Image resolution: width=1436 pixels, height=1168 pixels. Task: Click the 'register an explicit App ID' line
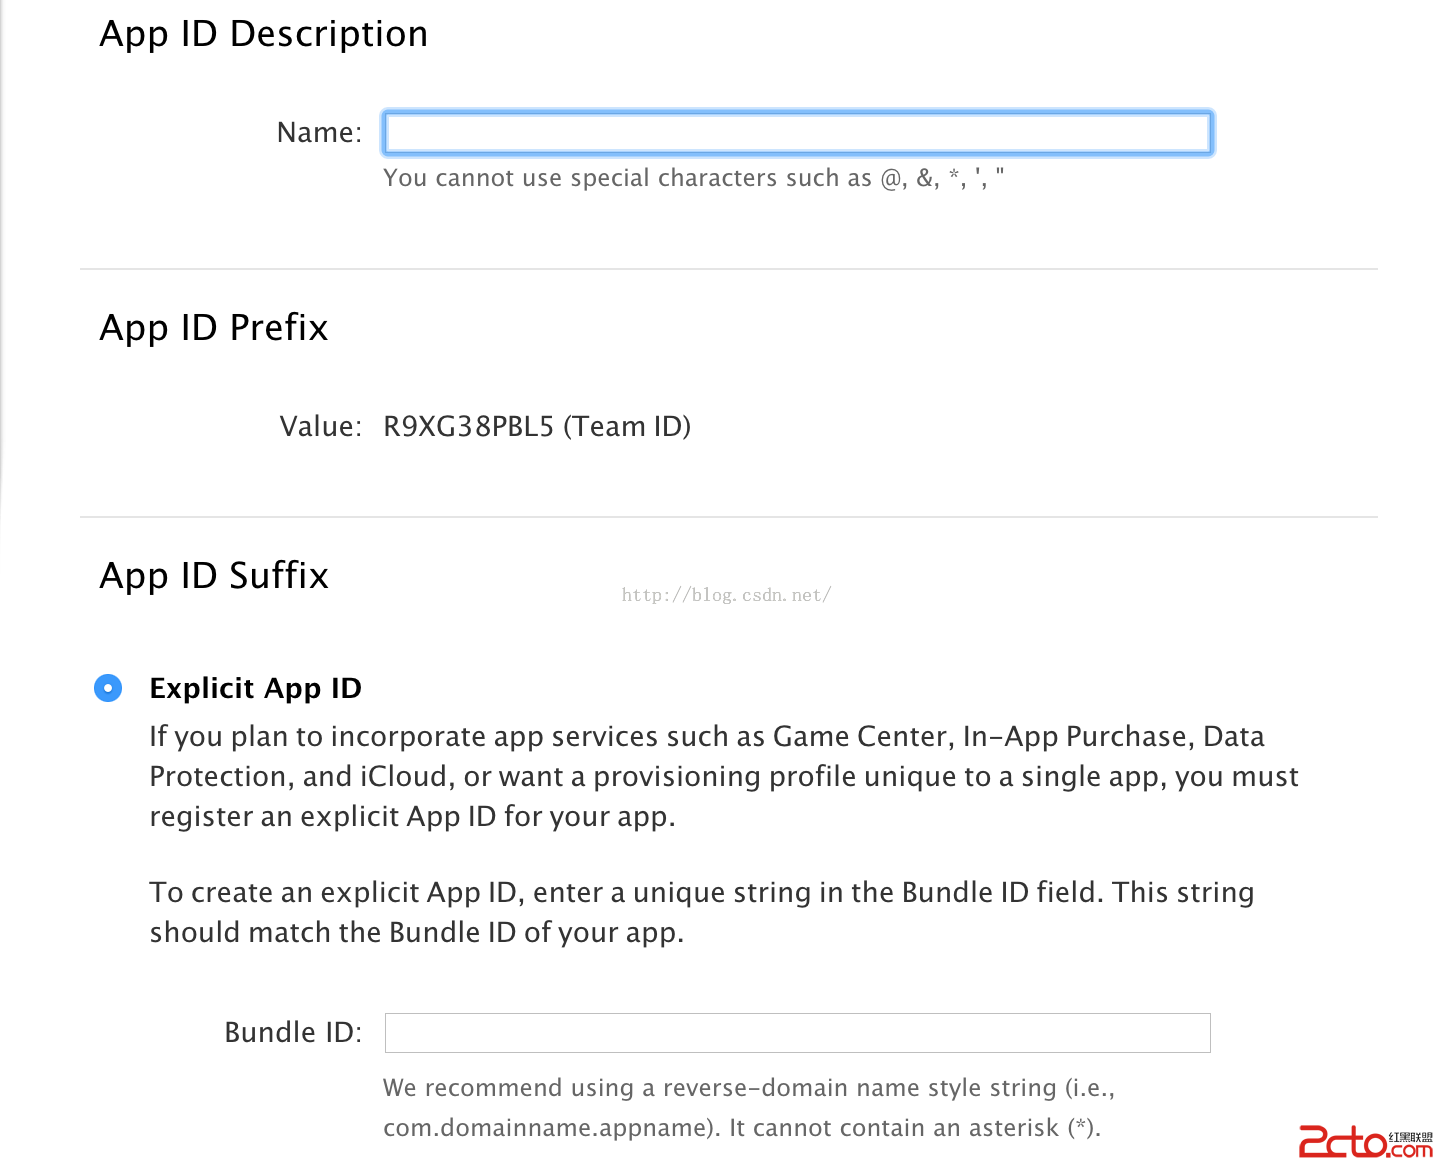click(x=412, y=817)
